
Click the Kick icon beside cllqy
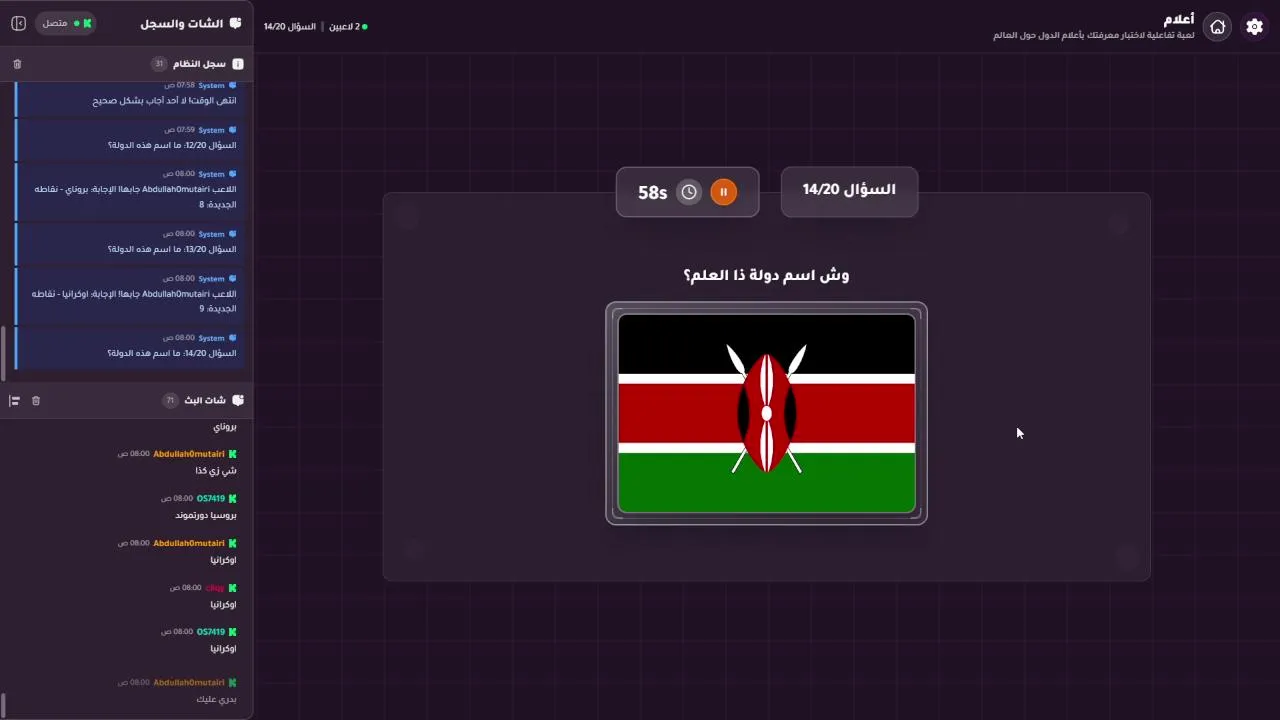tap(232, 588)
